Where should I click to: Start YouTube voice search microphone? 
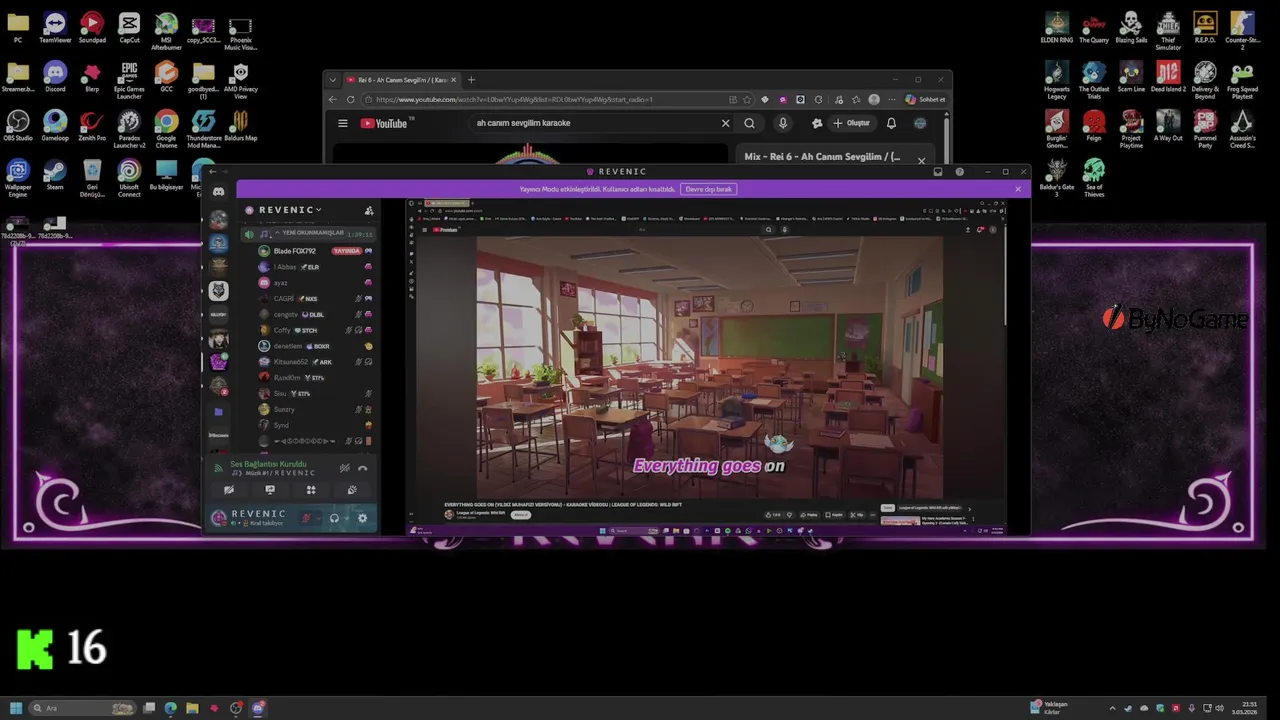point(783,123)
